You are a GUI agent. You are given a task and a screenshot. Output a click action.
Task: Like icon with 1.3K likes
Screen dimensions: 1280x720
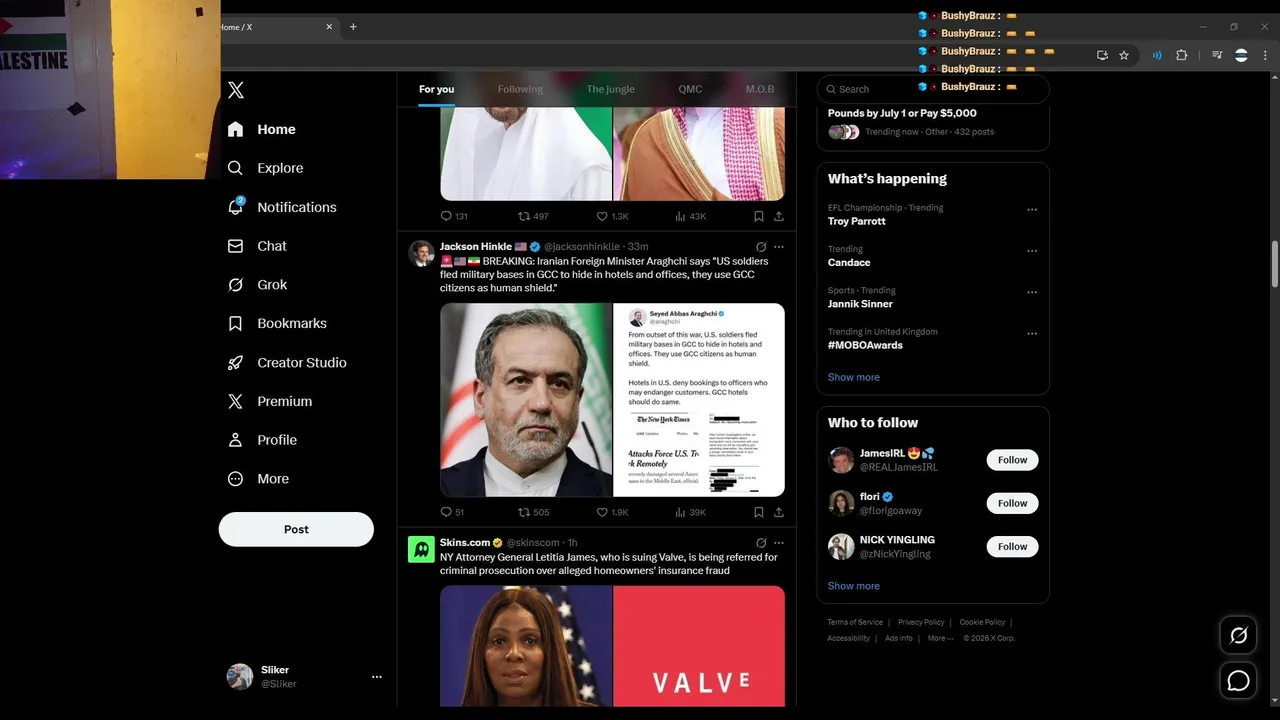tap(602, 216)
